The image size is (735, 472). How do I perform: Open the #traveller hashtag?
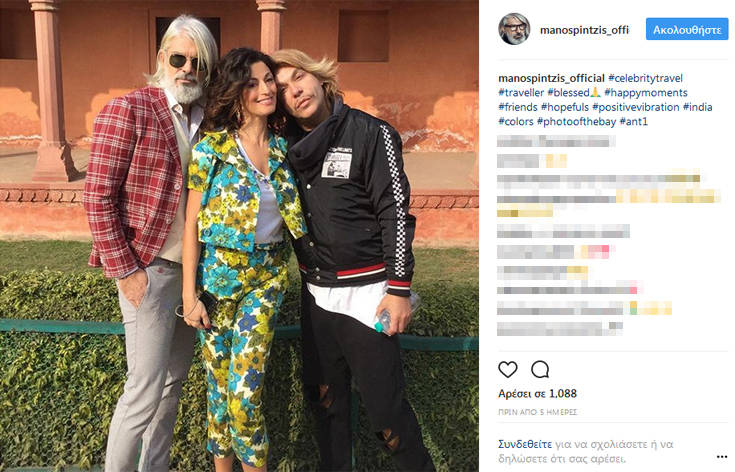click(x=521, y=93)
